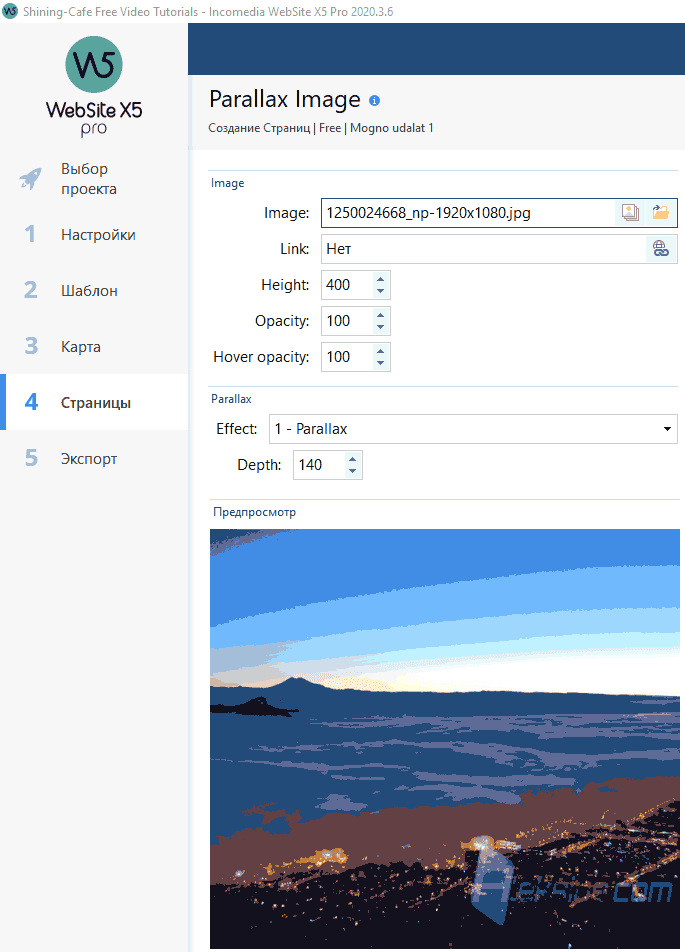Decrease the Opacity value
685x952 pixels.
pyautogui.click(x=380, y=327)
